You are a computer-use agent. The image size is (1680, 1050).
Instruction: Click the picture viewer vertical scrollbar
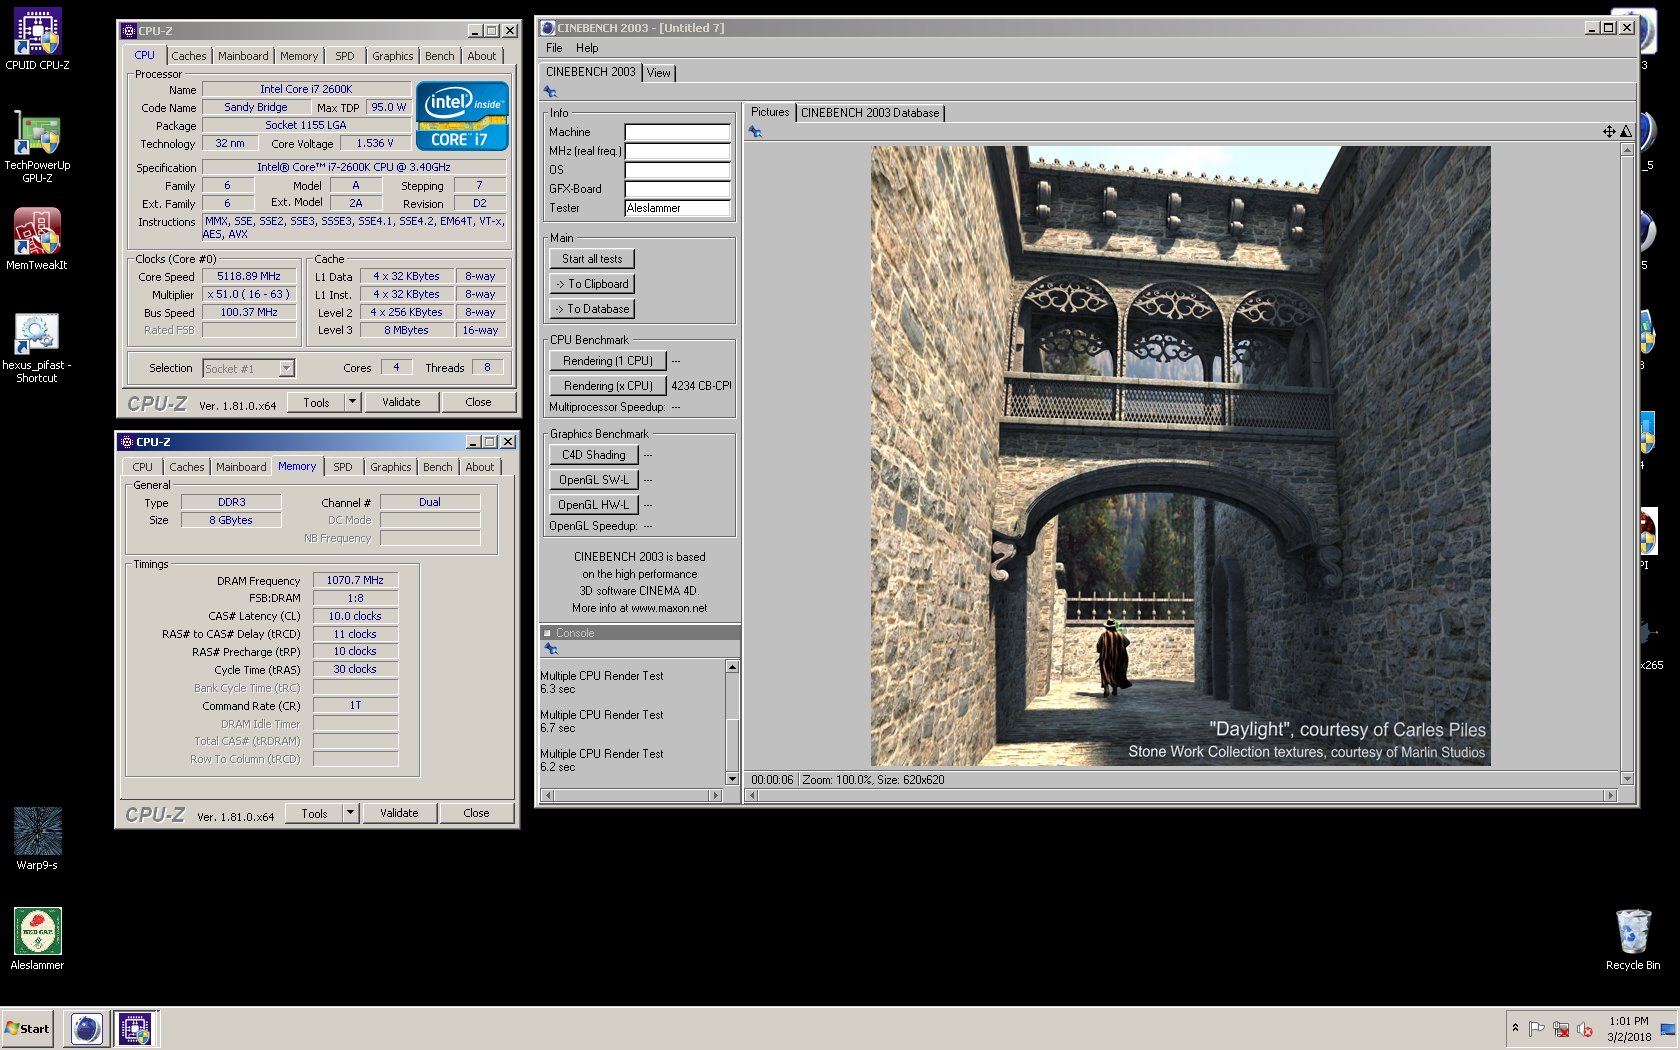click(1627, 464)
